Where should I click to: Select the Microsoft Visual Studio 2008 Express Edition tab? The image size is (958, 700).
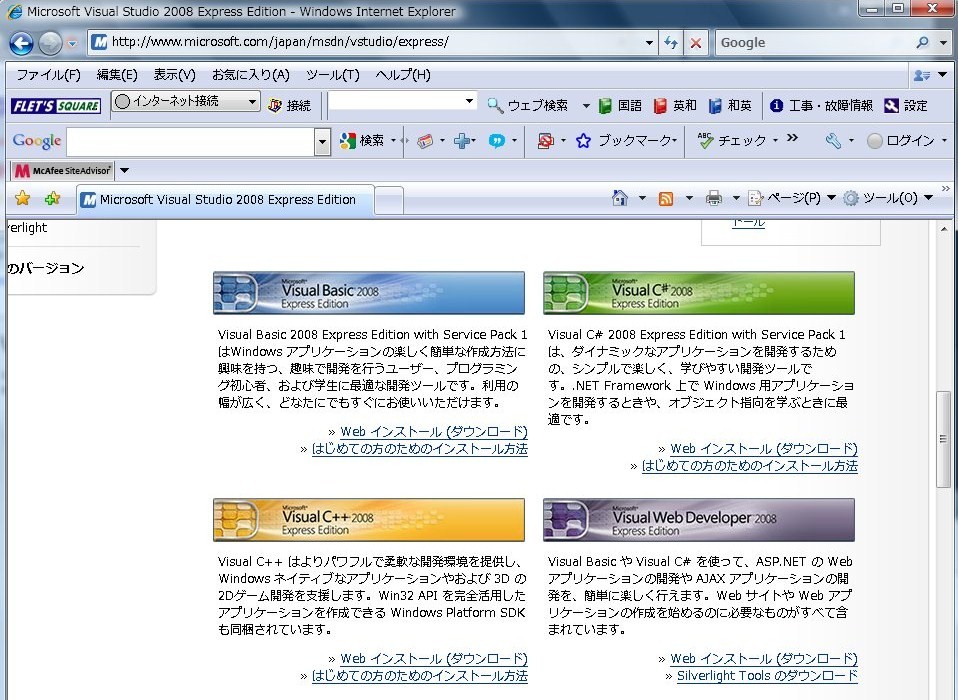226,200
